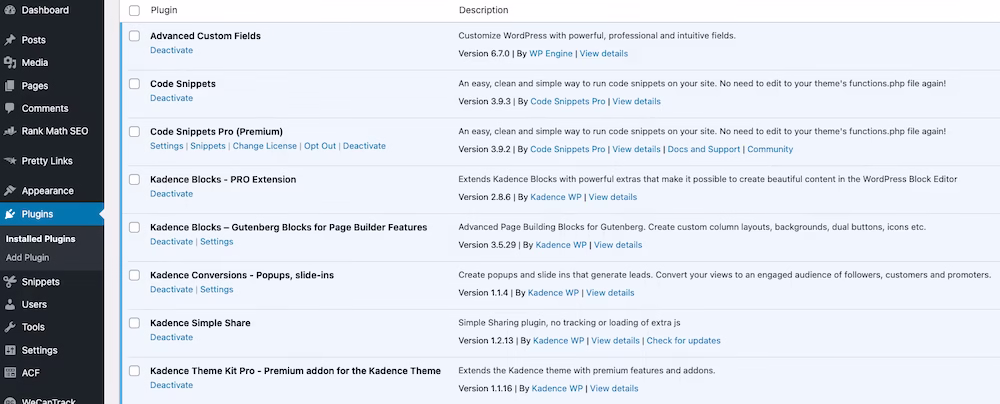The height and width of the screenshot is (404, 1000).
Task: Click the Pretty Links star icon
Action: [10, 161]
